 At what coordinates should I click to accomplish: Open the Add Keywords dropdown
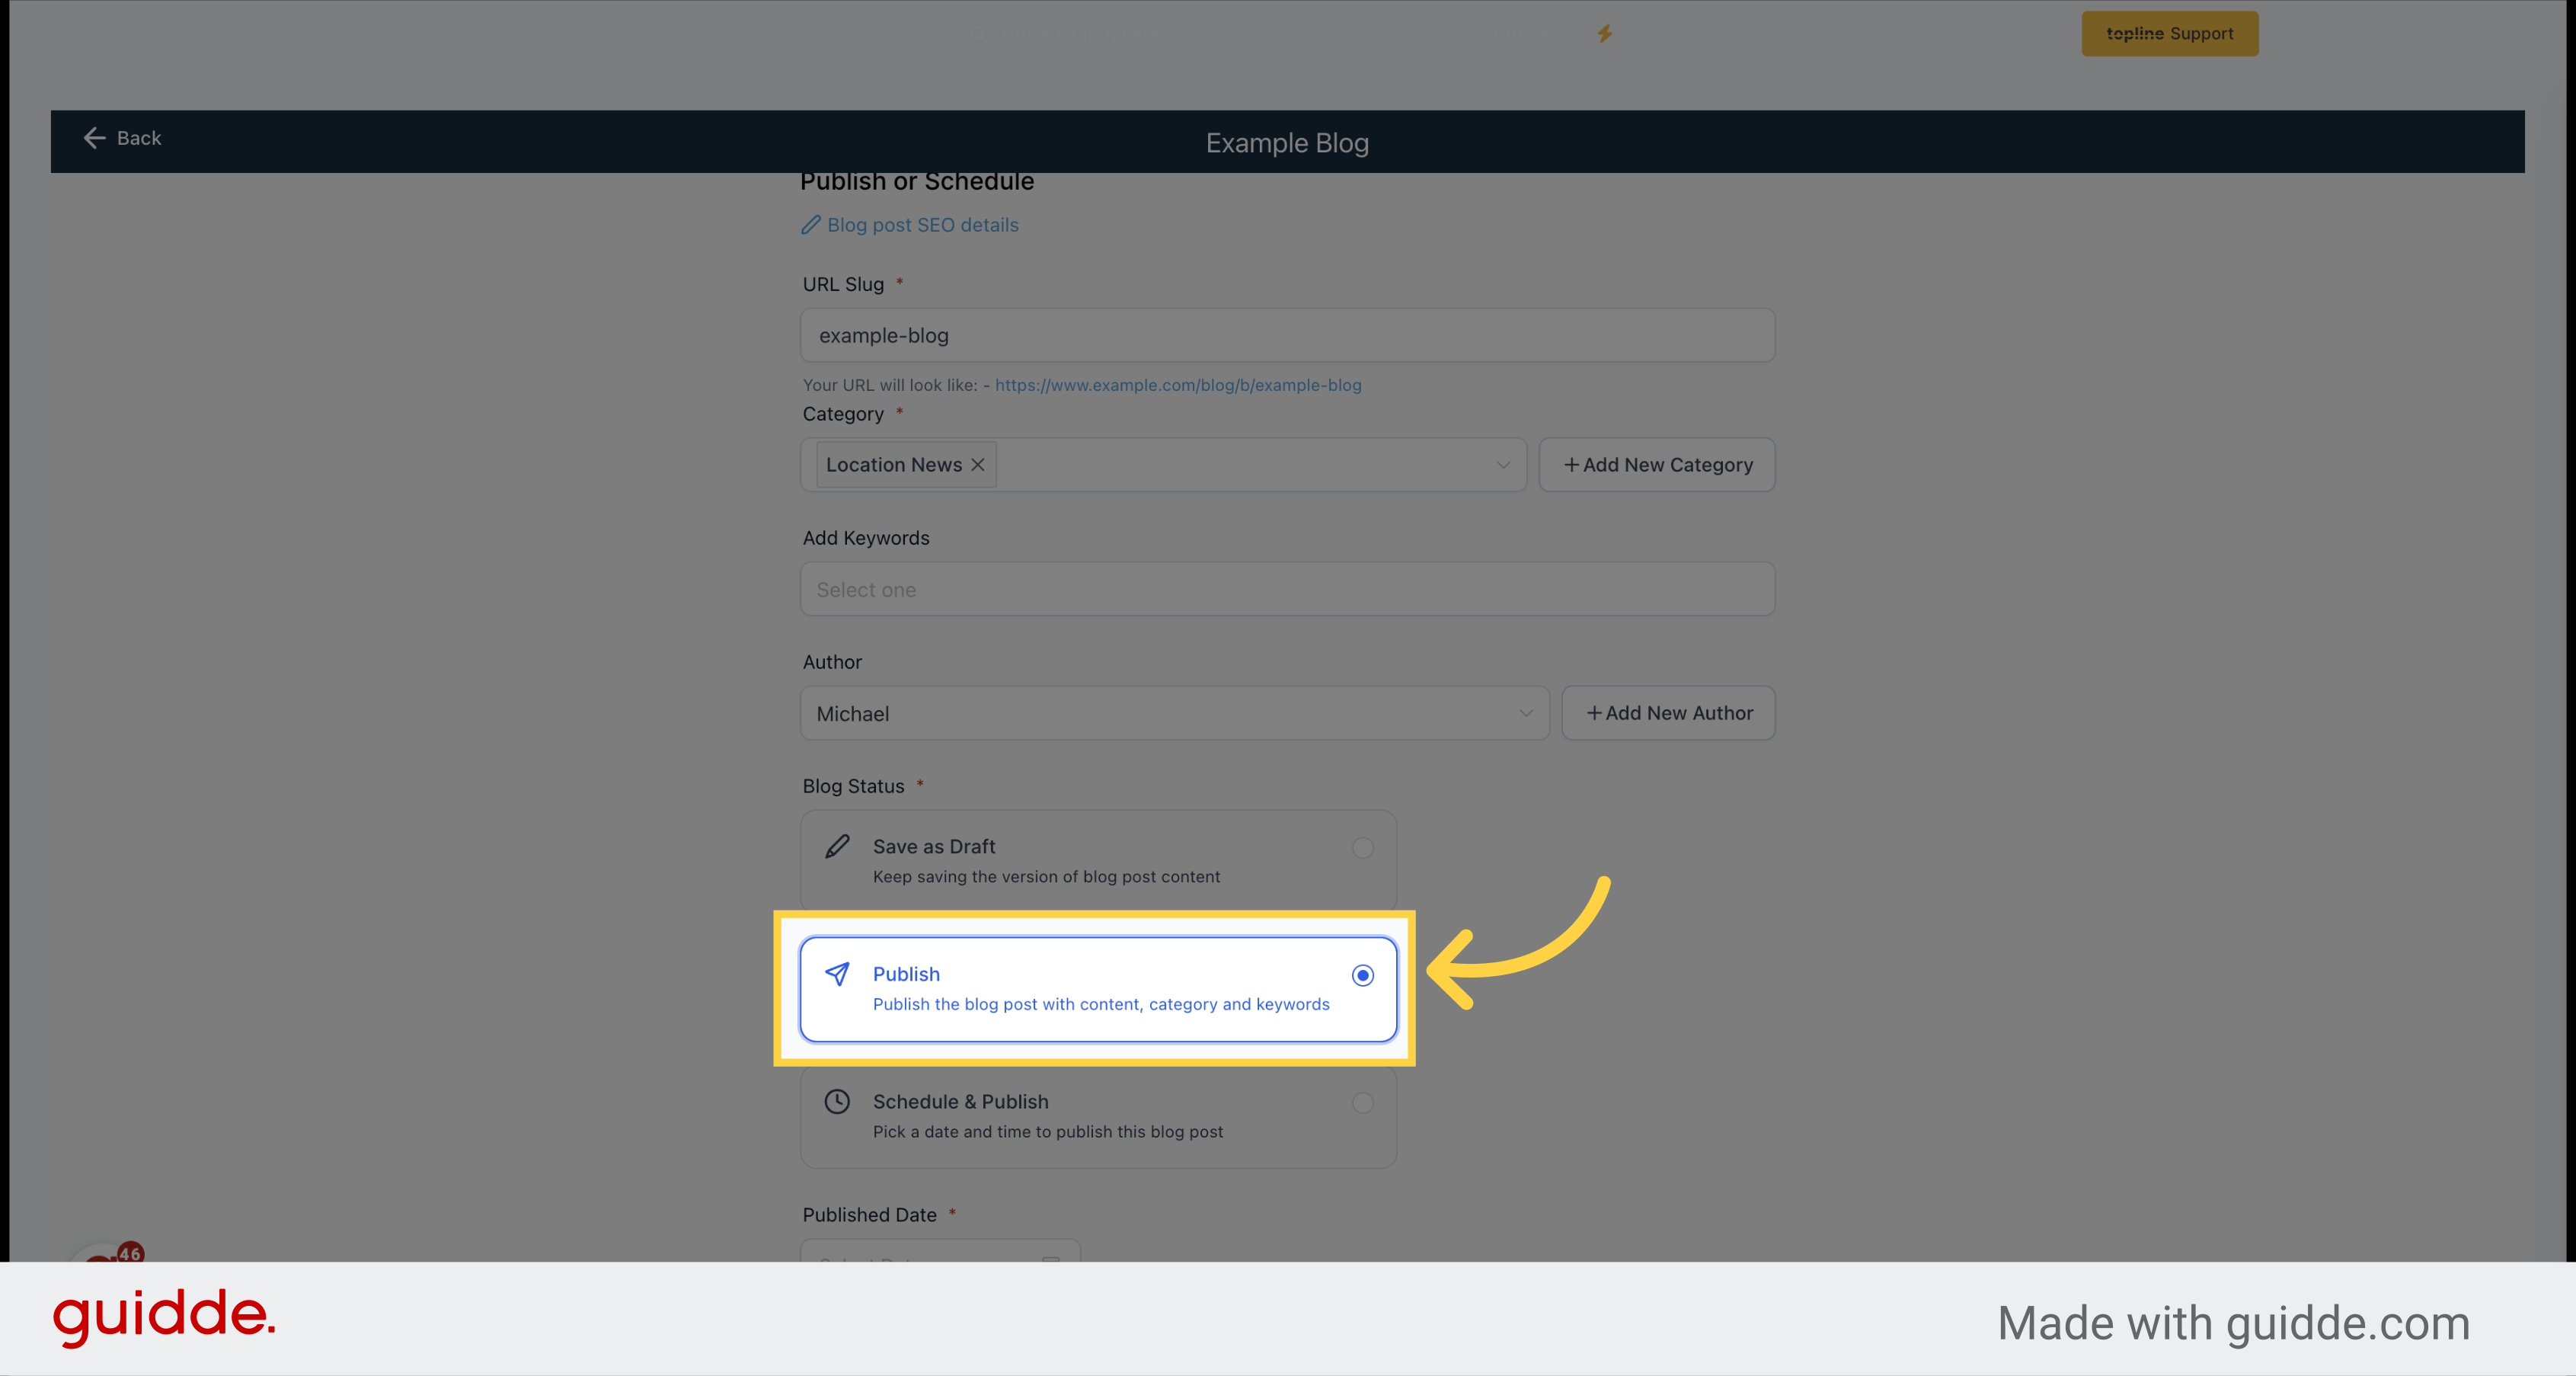(x=1286, y=590)
